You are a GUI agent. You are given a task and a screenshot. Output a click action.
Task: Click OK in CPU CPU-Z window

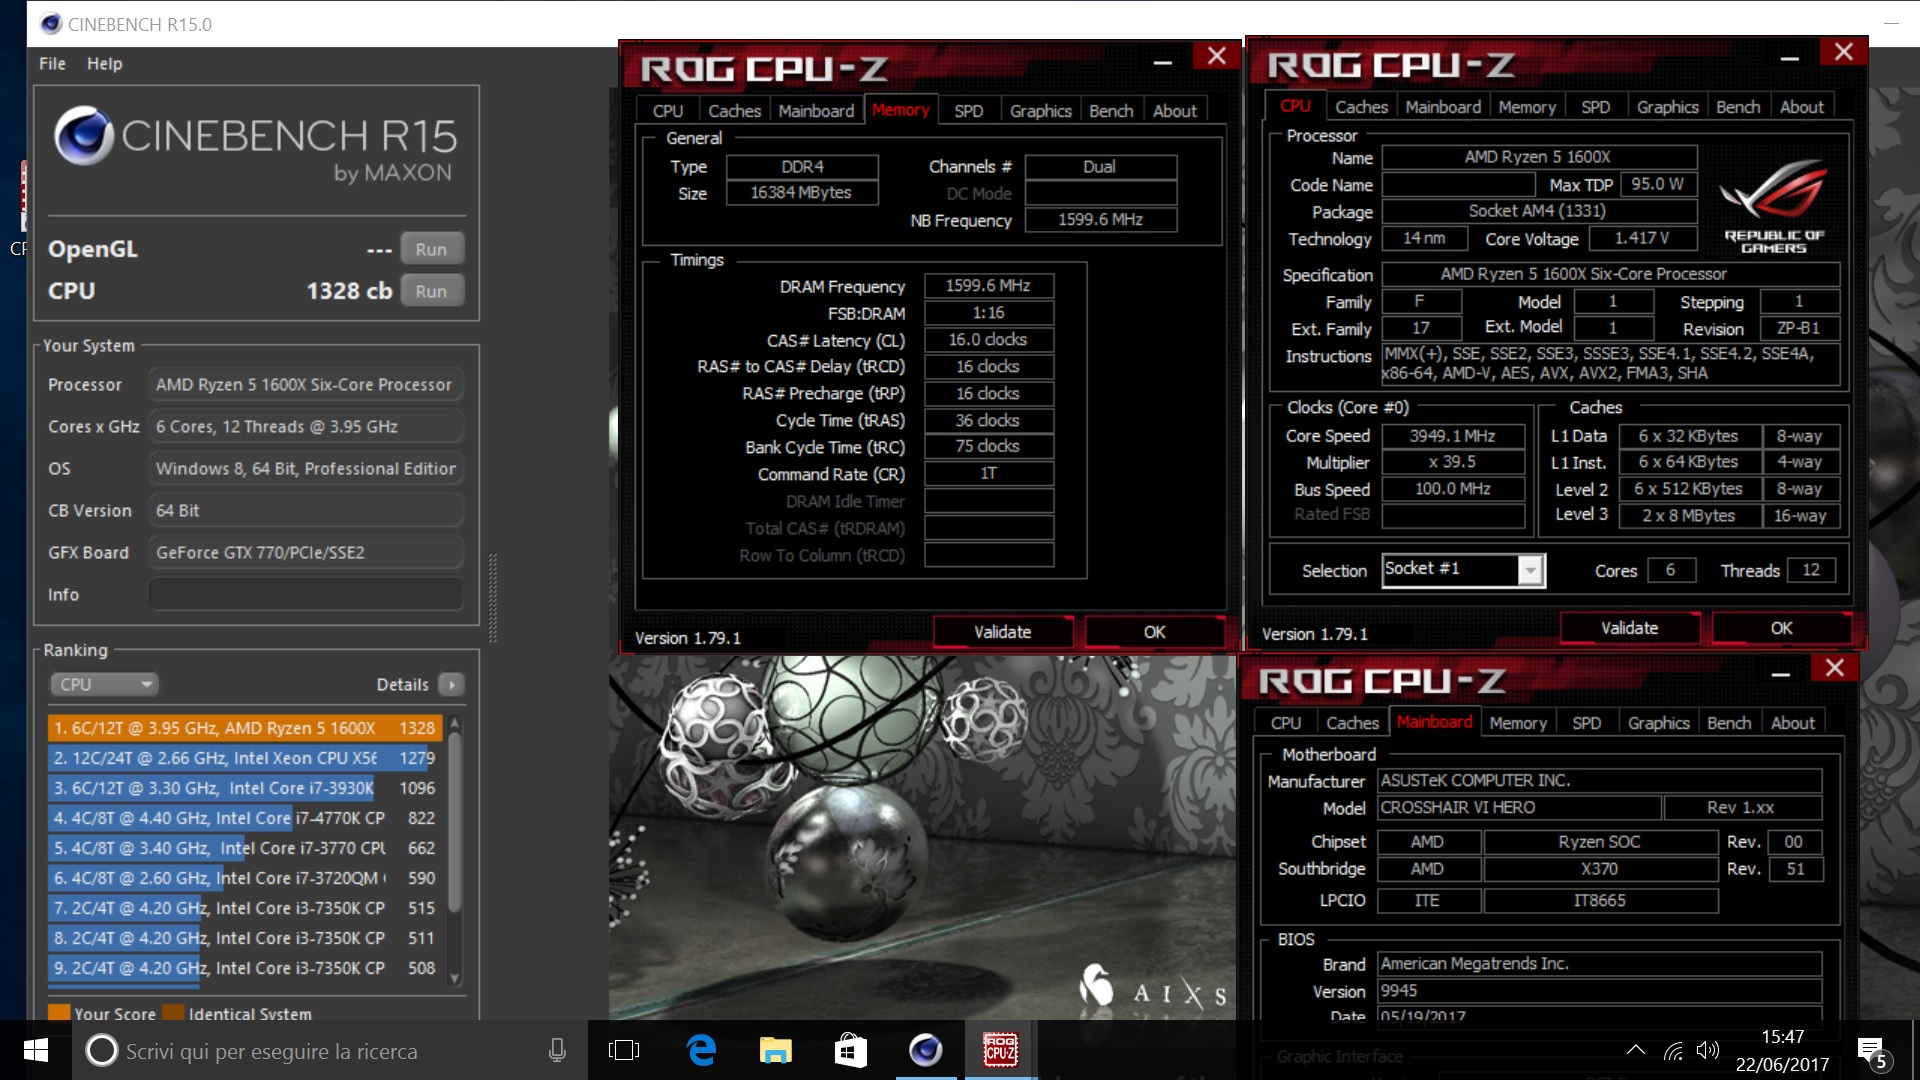click(x=1782, y=628)
